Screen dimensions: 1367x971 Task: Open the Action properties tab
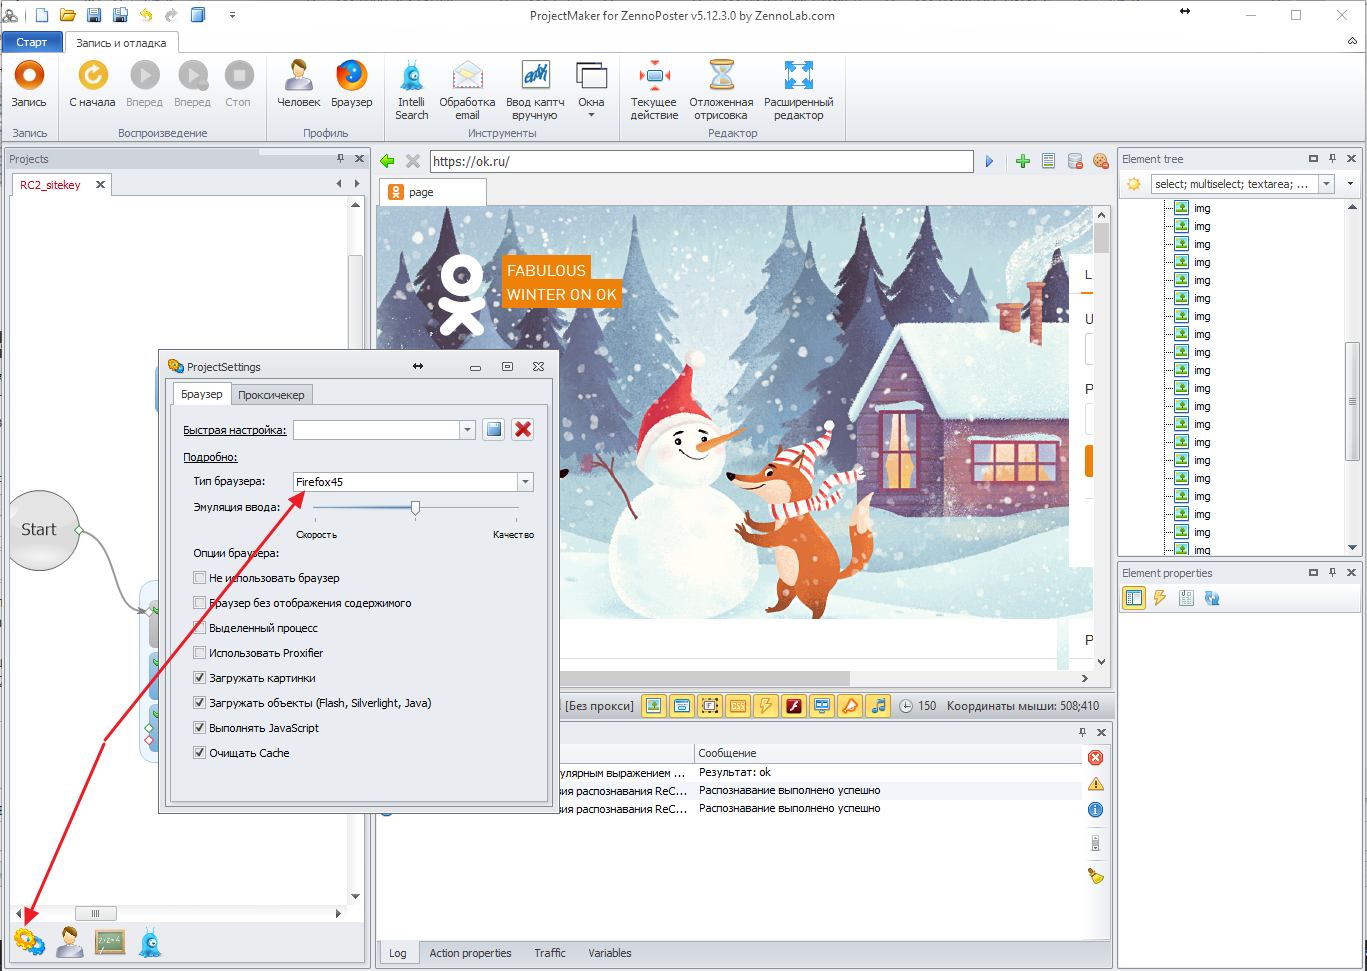[x=470, y=953]
